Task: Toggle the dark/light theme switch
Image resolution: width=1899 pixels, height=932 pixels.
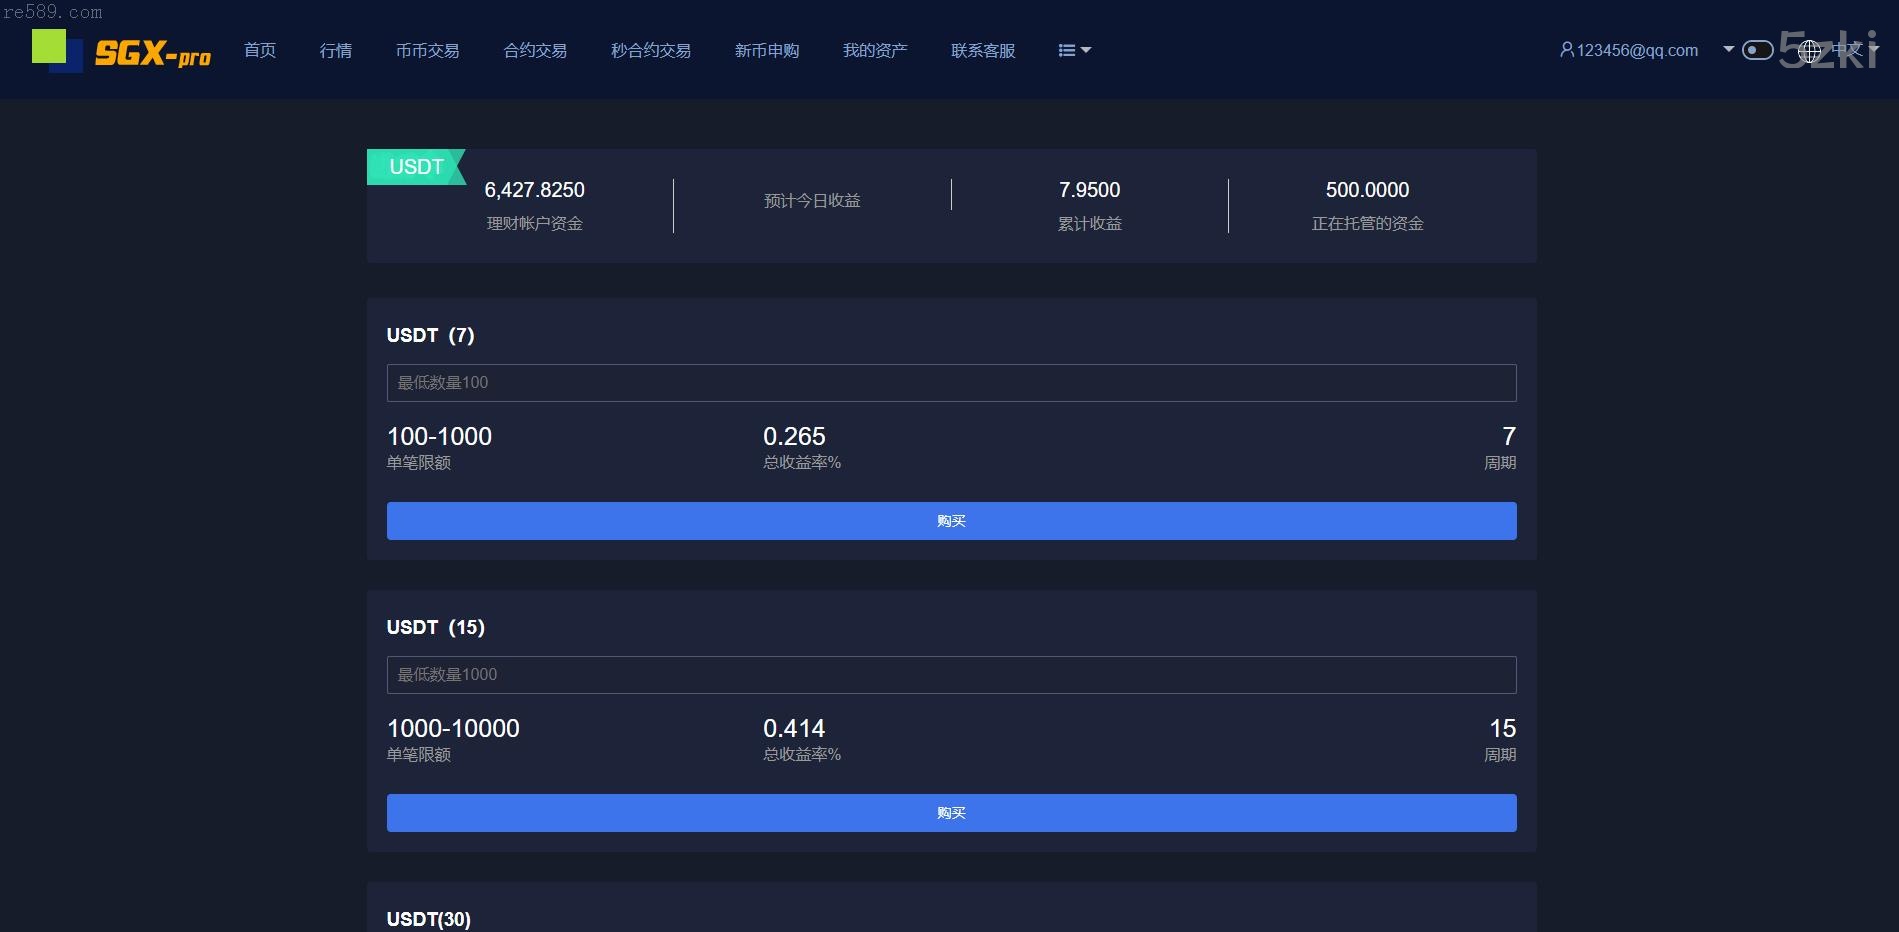Action: [x=1757, y=50]
